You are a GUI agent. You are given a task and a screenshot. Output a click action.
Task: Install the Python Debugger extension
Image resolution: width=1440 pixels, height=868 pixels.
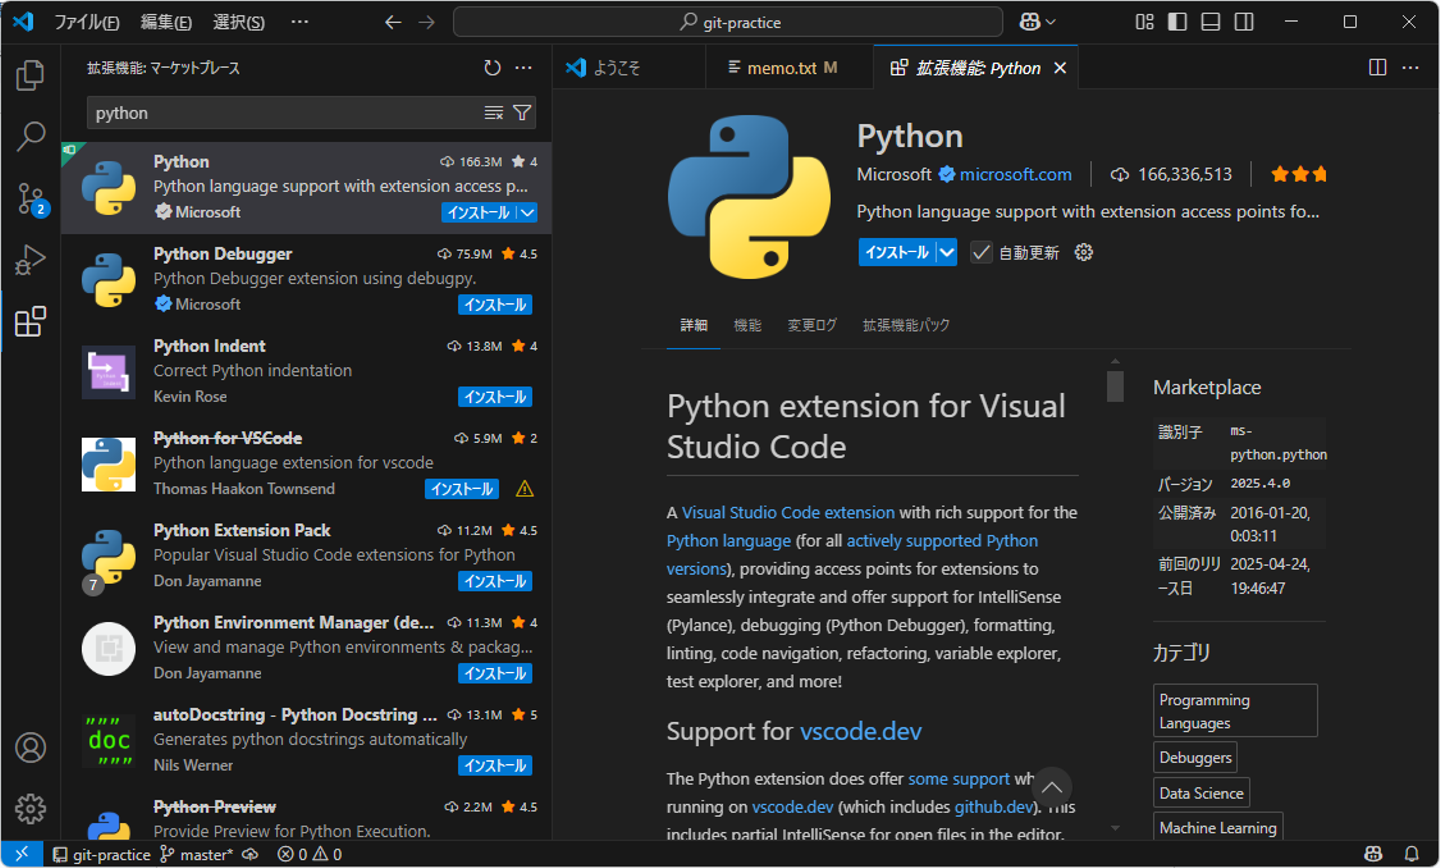pyautogui.click(x=495, y=305)
